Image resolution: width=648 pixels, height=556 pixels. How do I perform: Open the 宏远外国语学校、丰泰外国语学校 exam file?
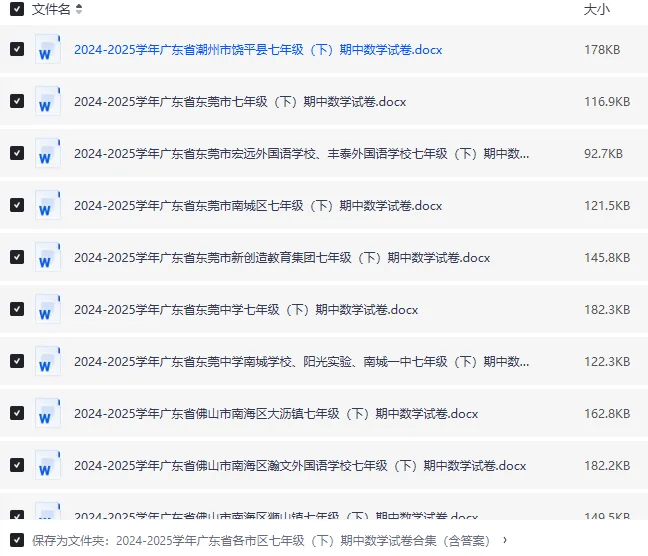pyautogui.click(x=302, y=154)
